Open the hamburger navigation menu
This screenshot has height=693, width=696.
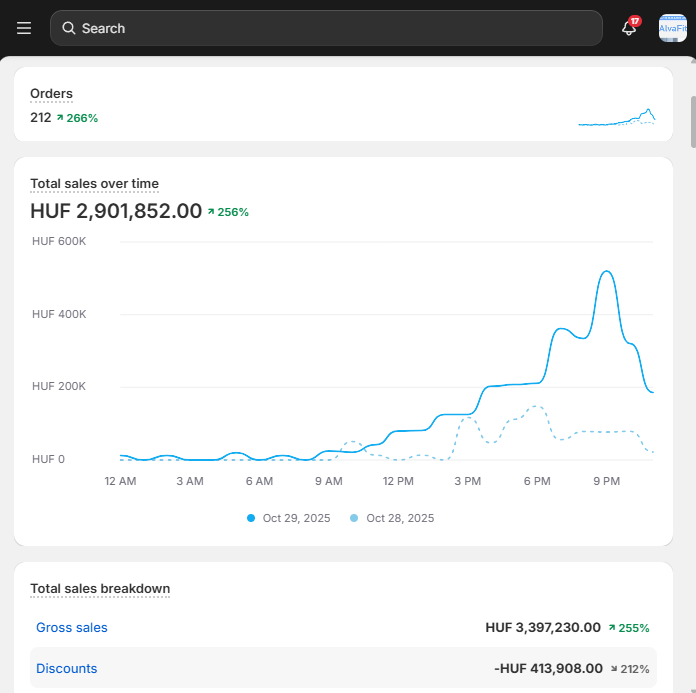coord(24,28)
